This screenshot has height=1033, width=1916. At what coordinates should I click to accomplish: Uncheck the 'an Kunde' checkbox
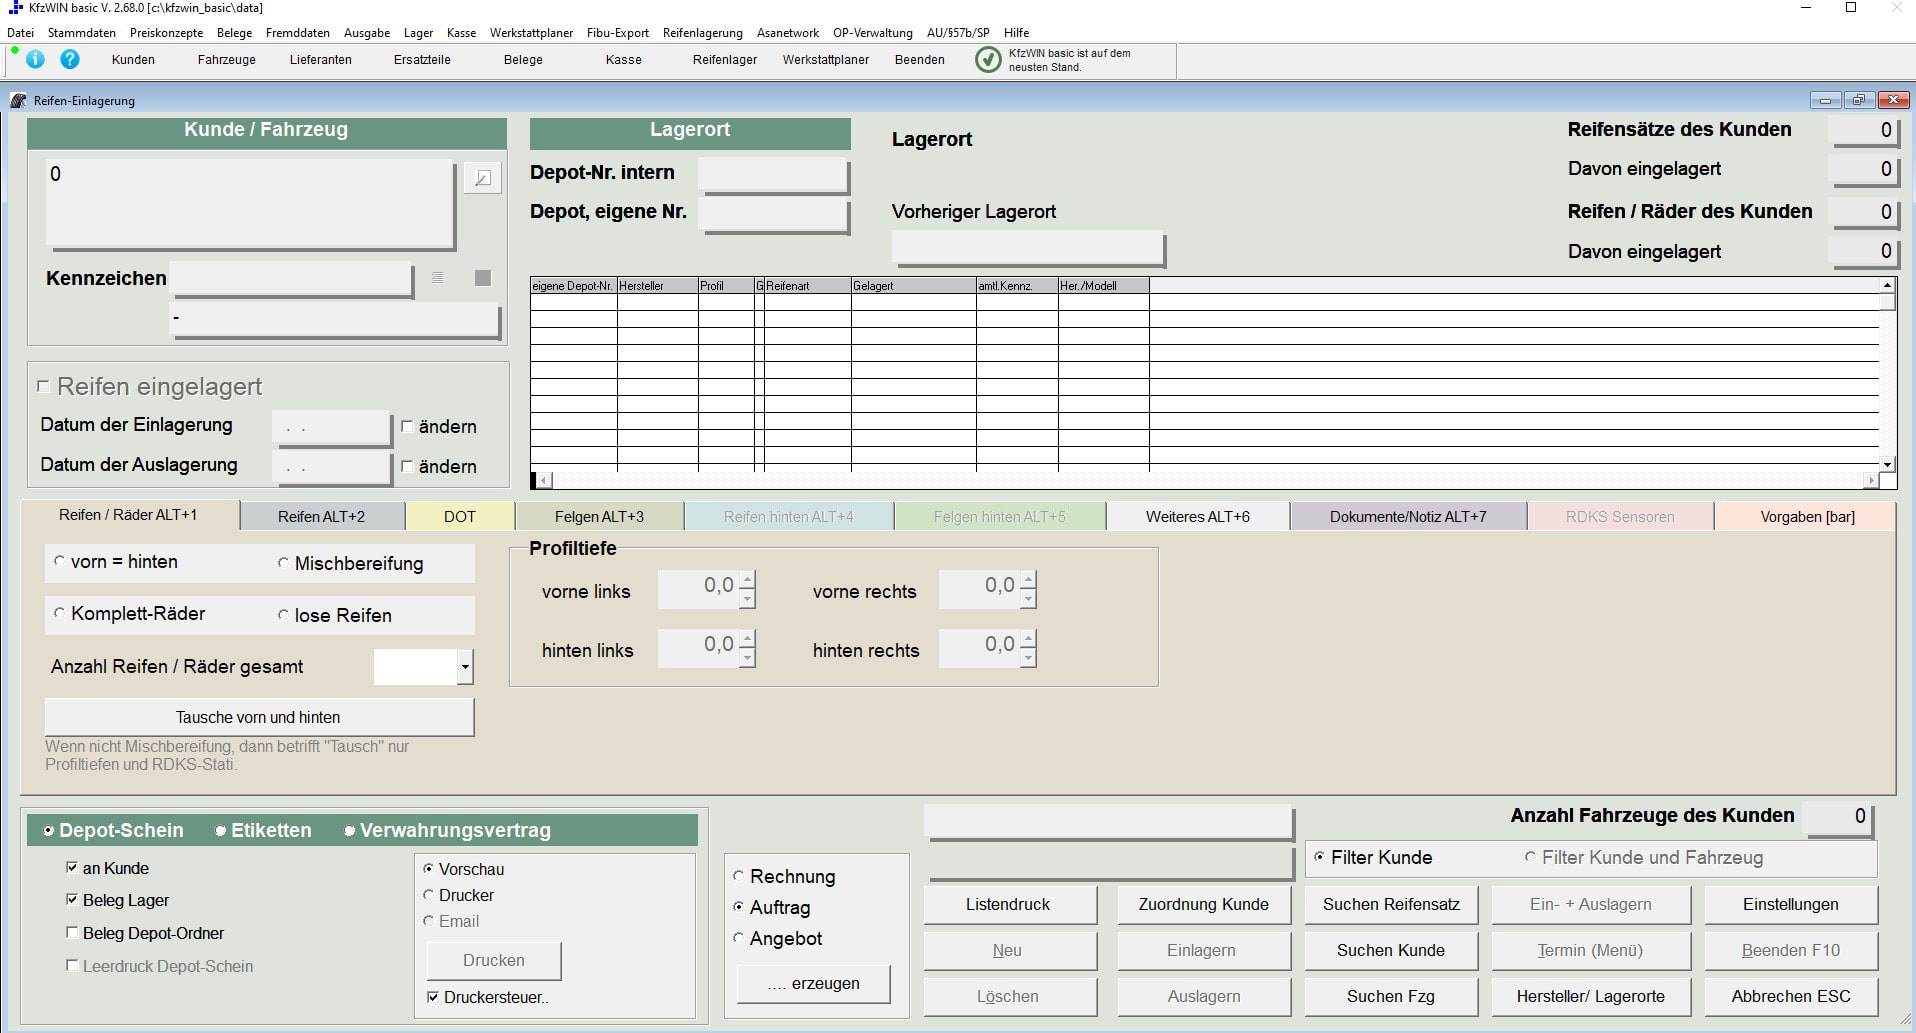click(72, 868)
